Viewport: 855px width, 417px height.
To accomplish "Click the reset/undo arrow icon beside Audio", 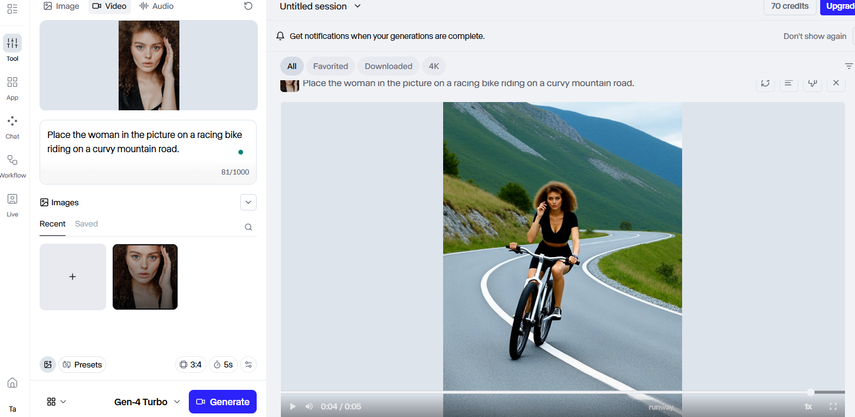I will click(248, 6).
